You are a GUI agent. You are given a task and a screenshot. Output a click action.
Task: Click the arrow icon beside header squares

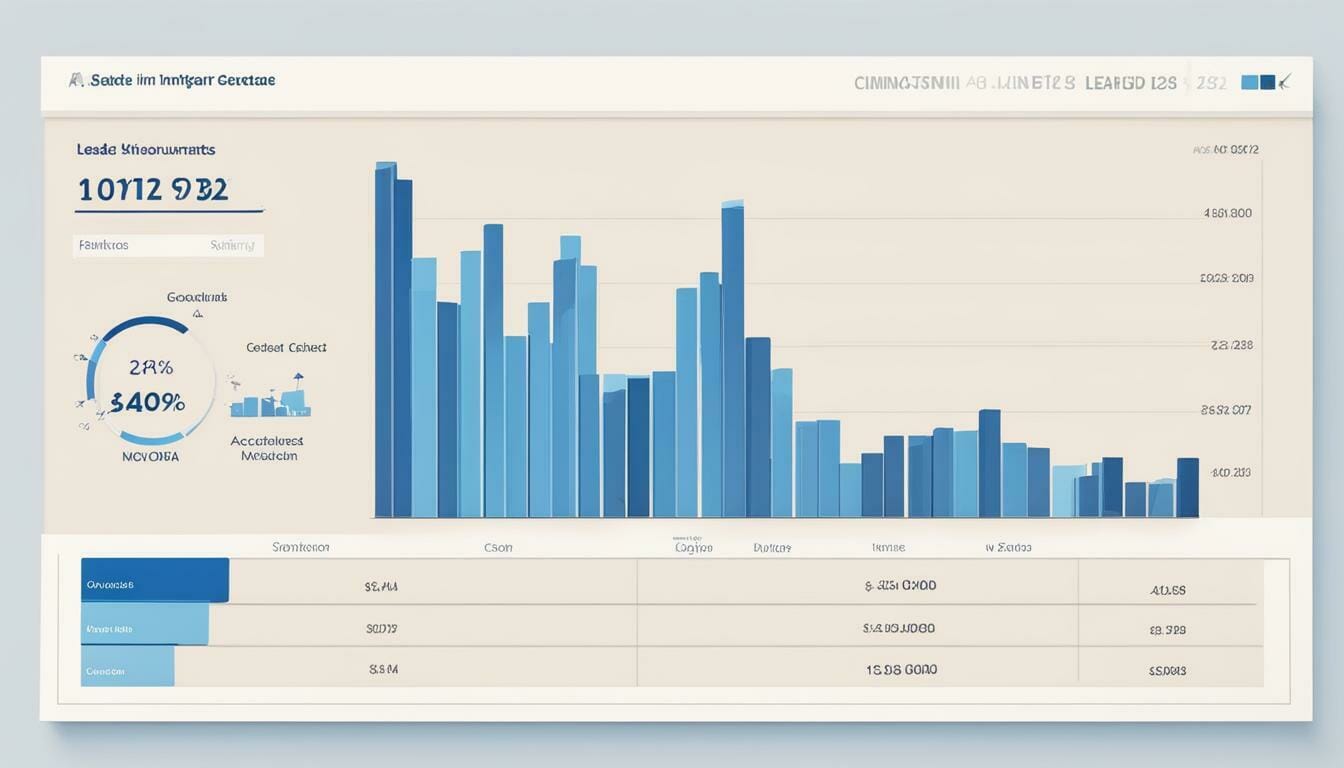tap(1284, 81)
